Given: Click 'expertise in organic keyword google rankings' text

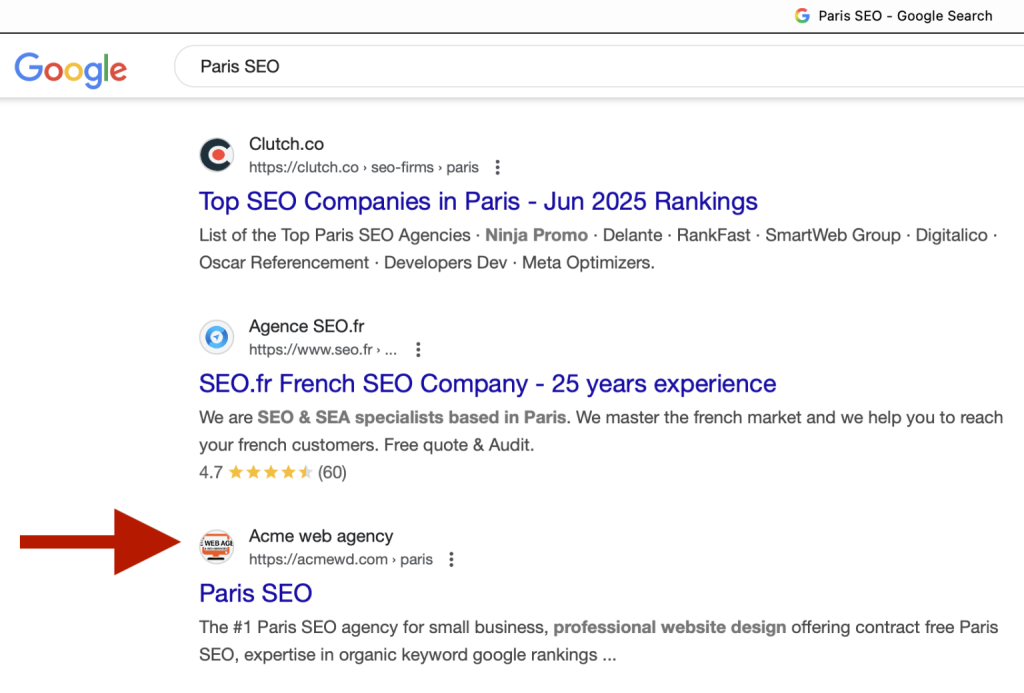Looking at the screenshot, I should click(421, 654).
